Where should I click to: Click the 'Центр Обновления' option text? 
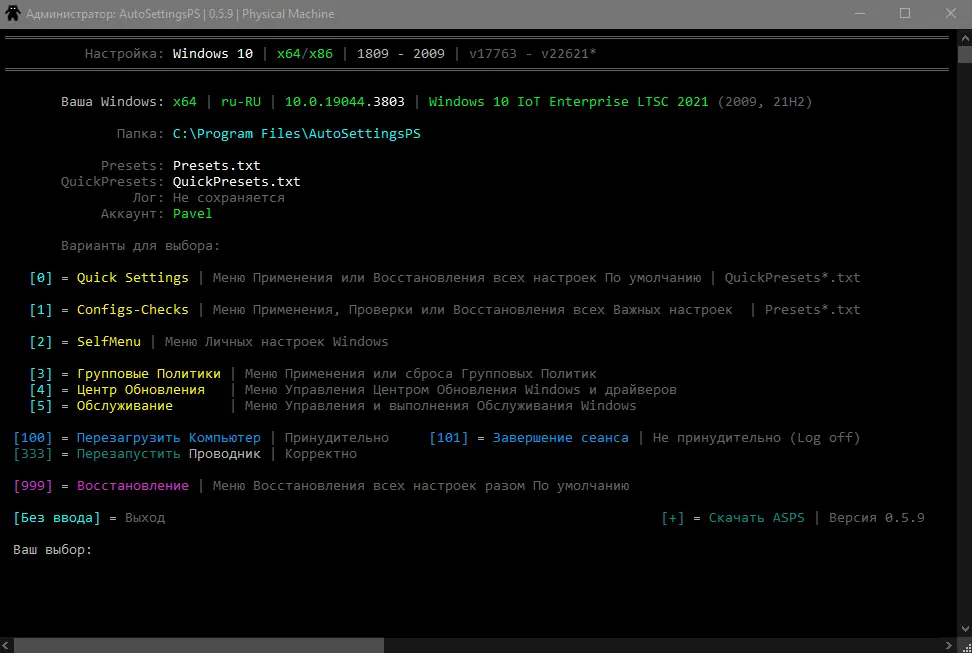141,389
